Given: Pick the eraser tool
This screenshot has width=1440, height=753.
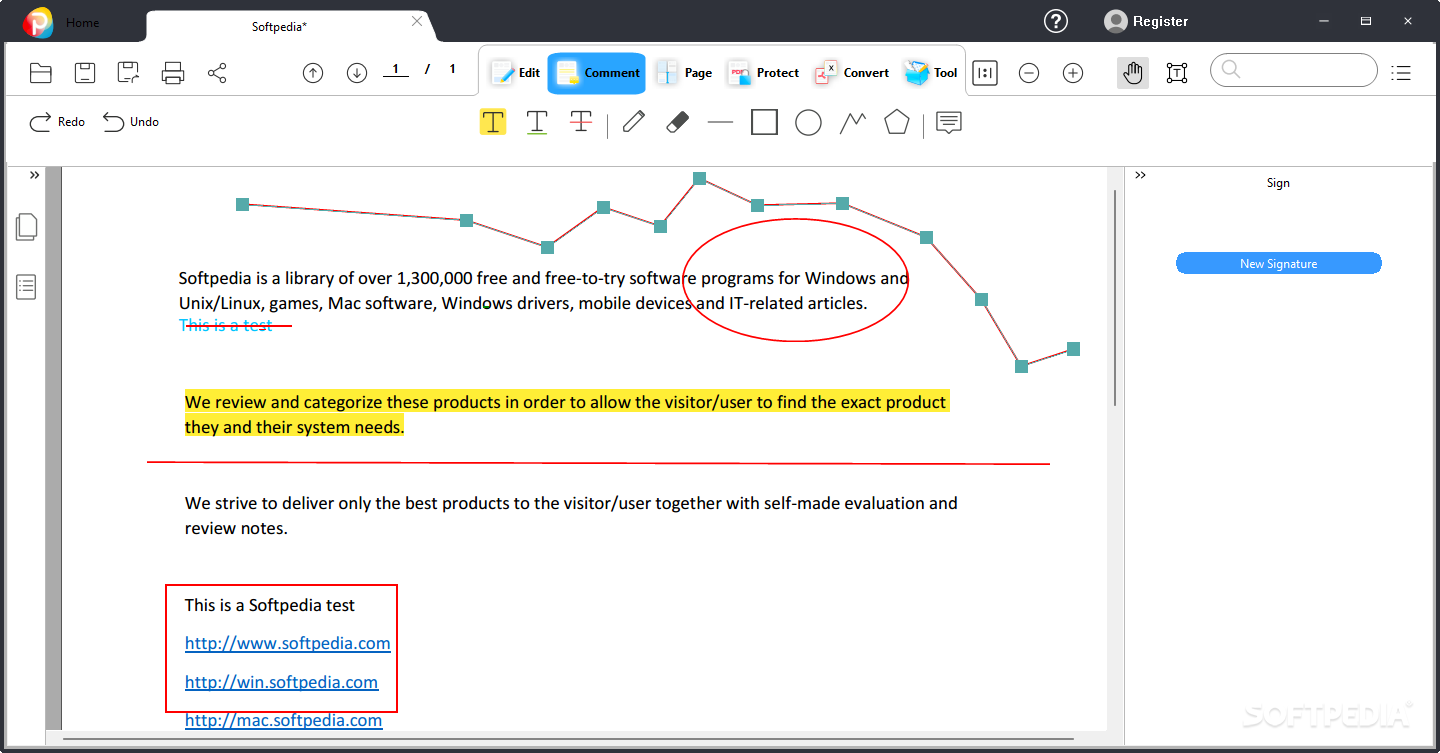Looking at the screenshot, I should click(x=677, y=122).
